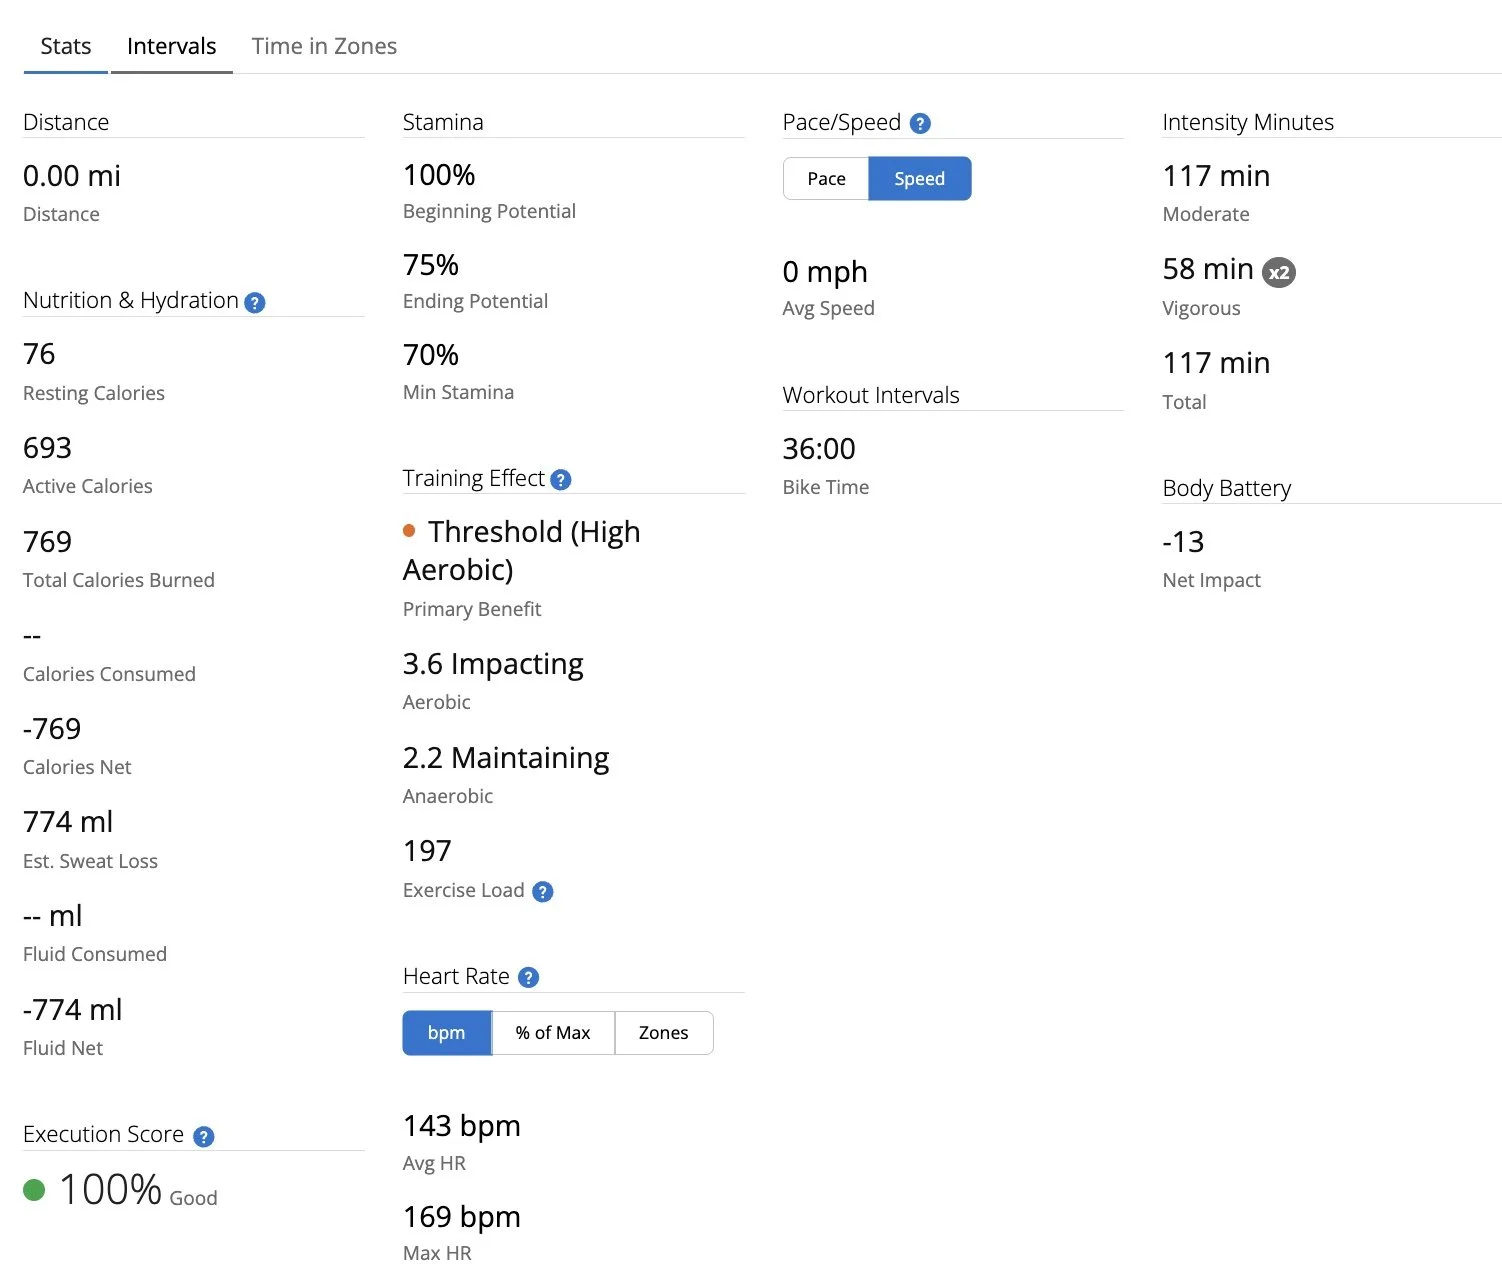Click the 3.6 Impacting aerobic value

click(x=493, y=664)
